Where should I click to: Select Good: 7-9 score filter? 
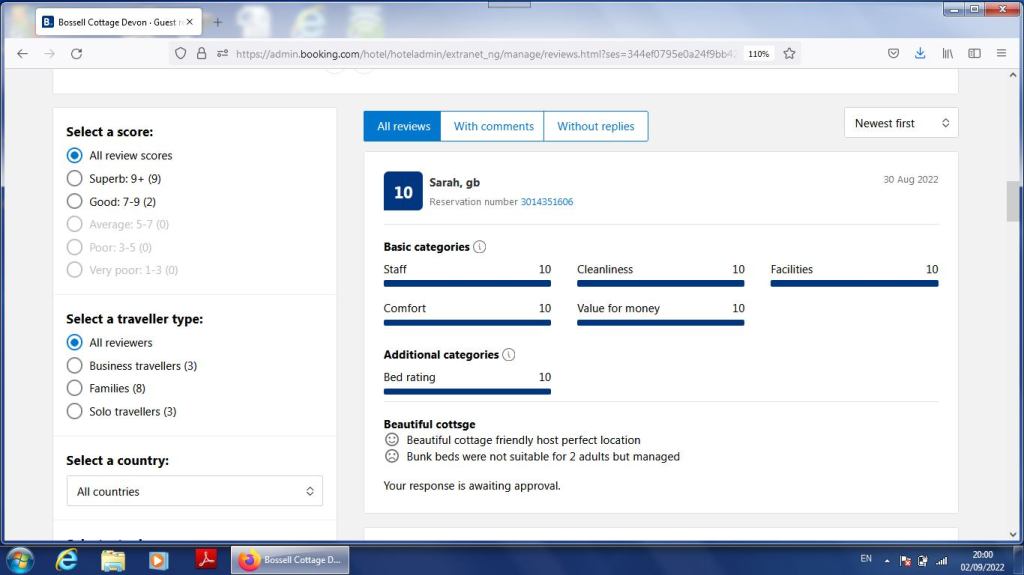(x=74, y=202)
